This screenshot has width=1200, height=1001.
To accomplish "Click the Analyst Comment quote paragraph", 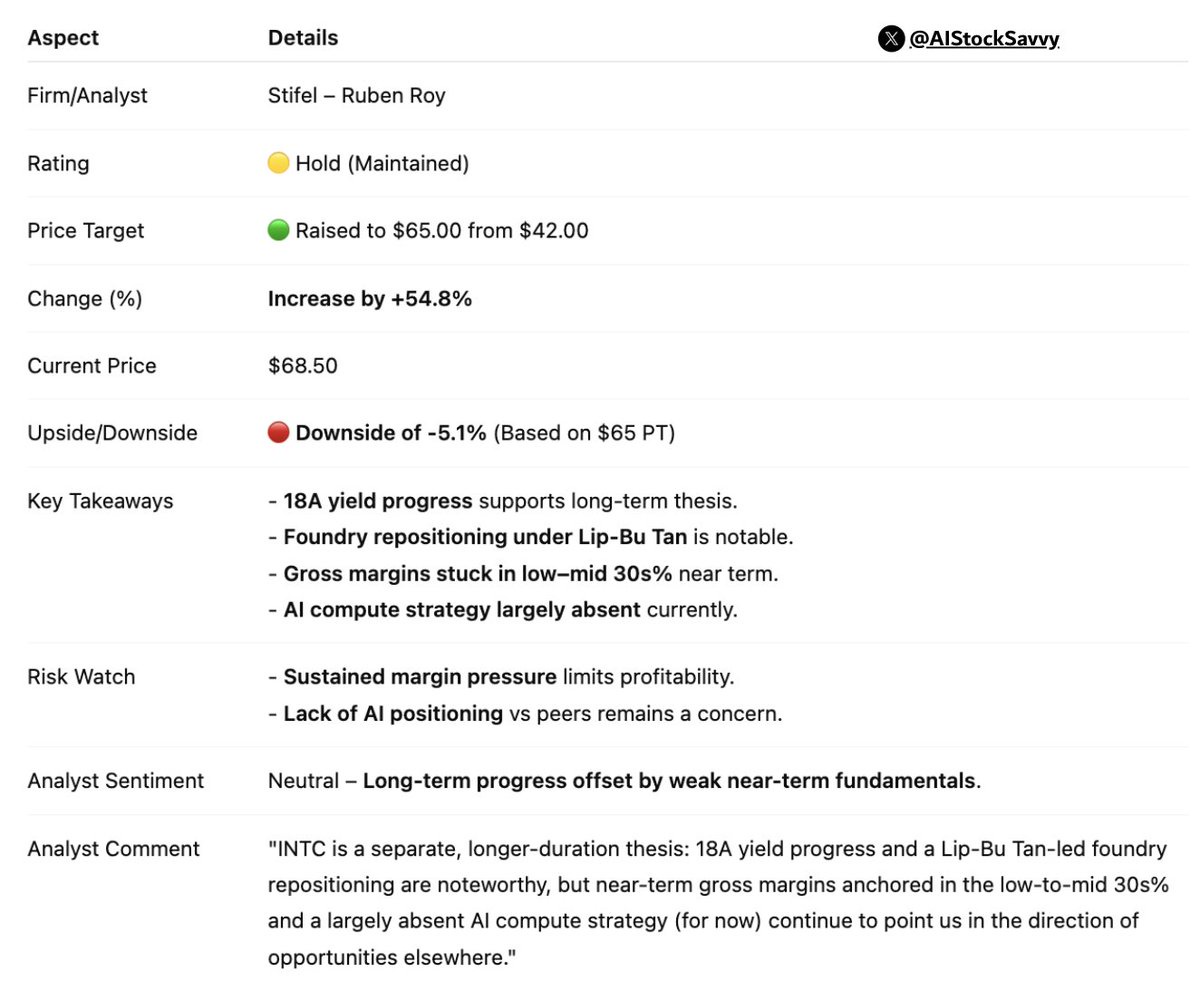I will [x=716, y=903].
